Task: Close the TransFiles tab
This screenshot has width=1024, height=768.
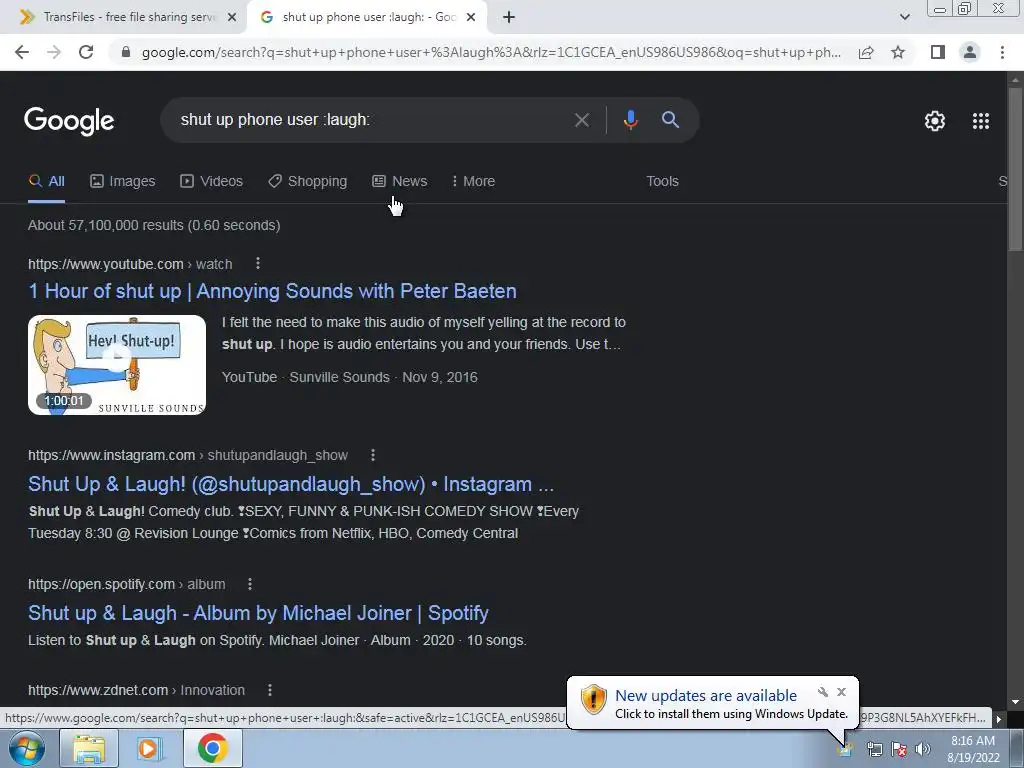Action: (232, 18)
